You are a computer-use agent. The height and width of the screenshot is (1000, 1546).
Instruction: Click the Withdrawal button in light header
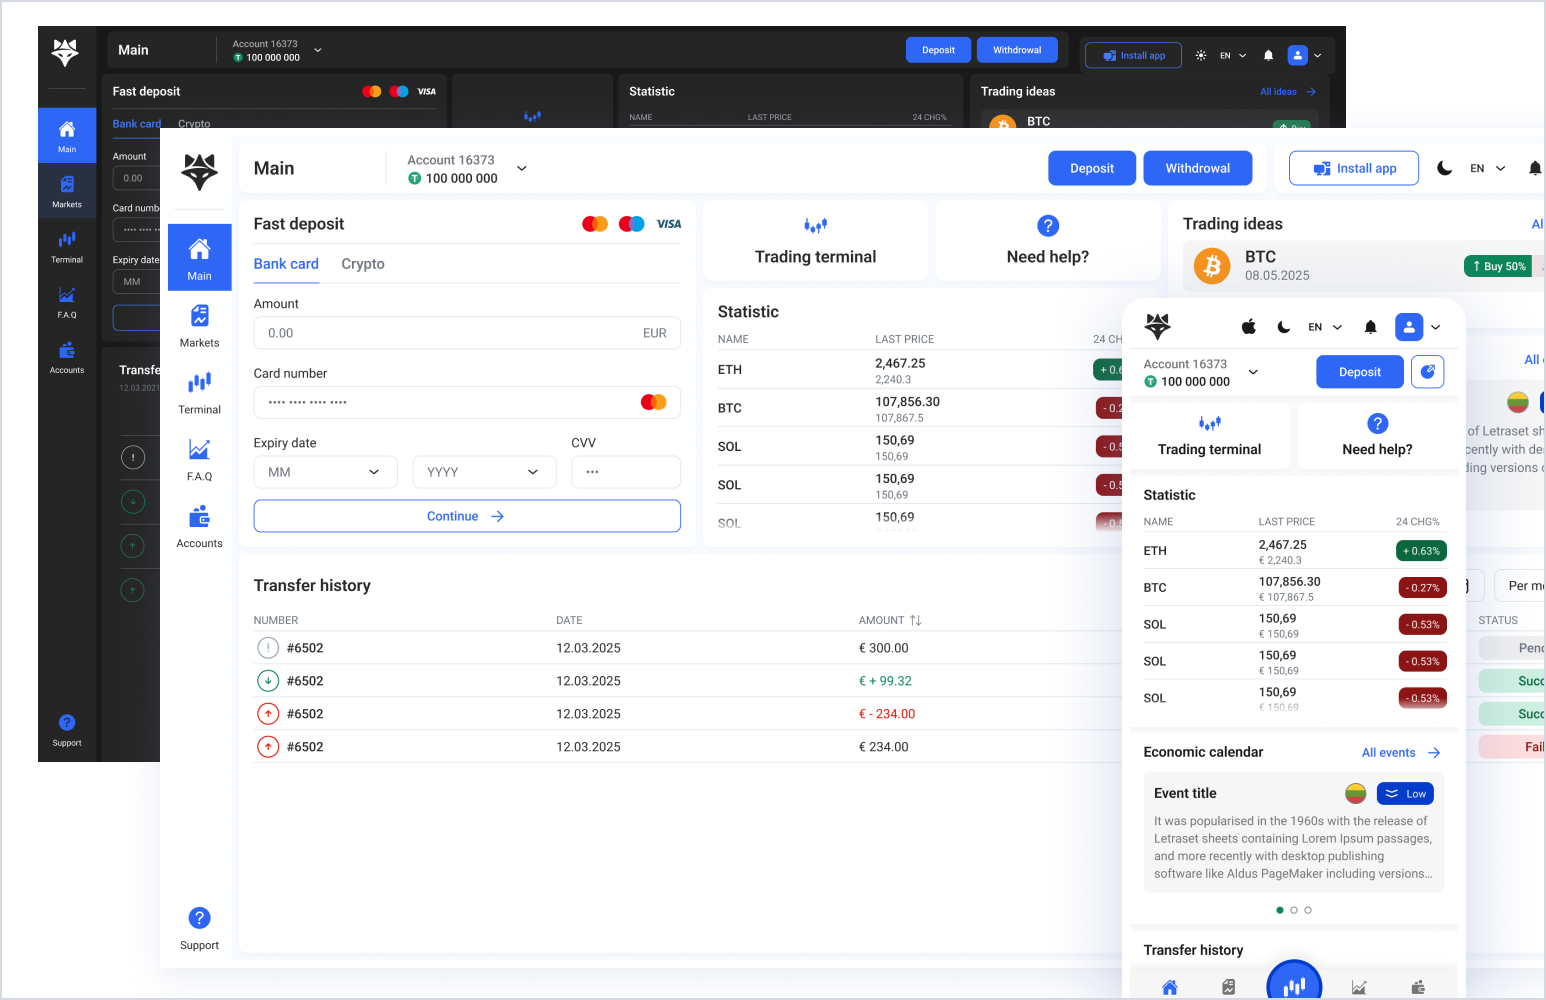point(1197,168)
